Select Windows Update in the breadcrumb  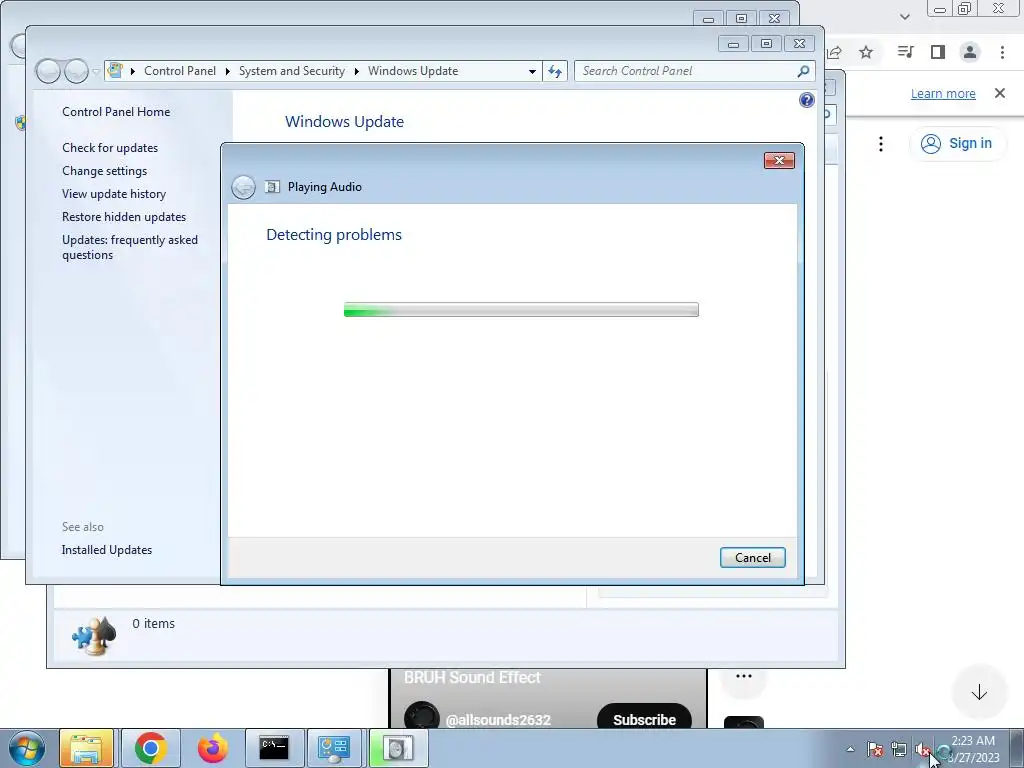(413, 71)
